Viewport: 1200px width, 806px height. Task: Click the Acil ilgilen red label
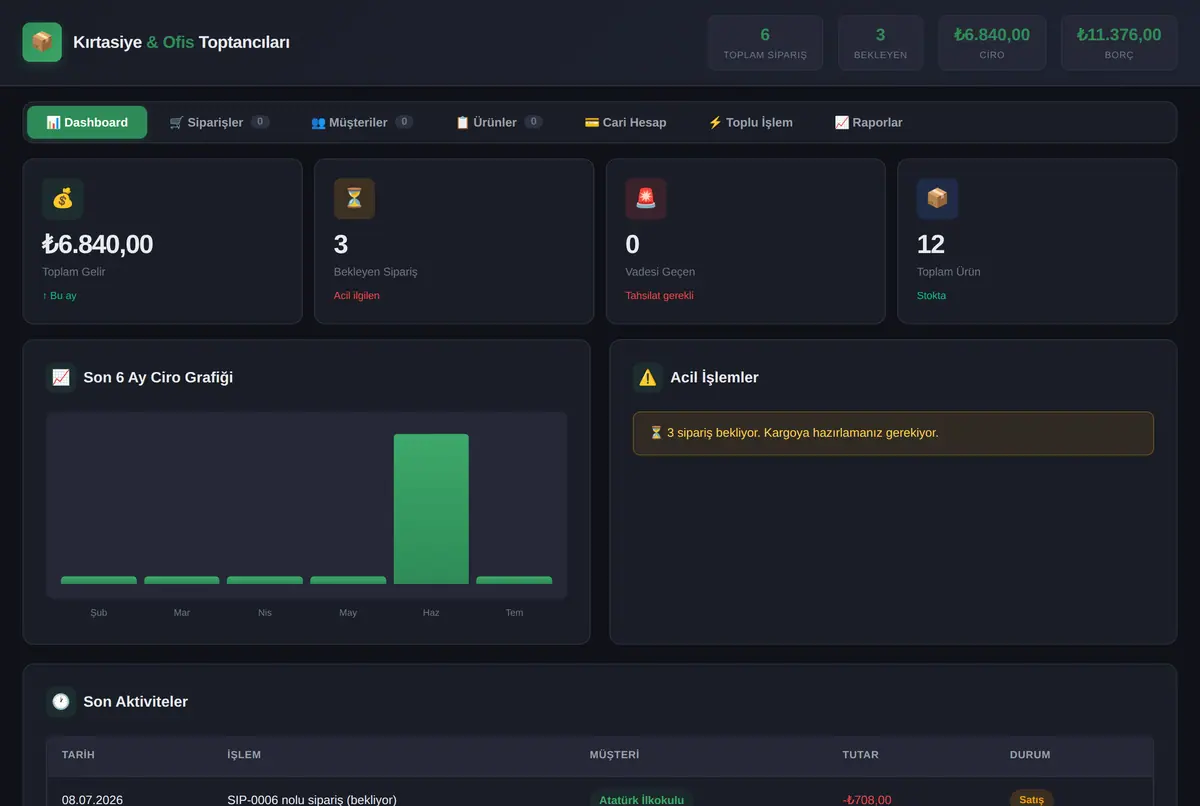[x=357, y=296]
